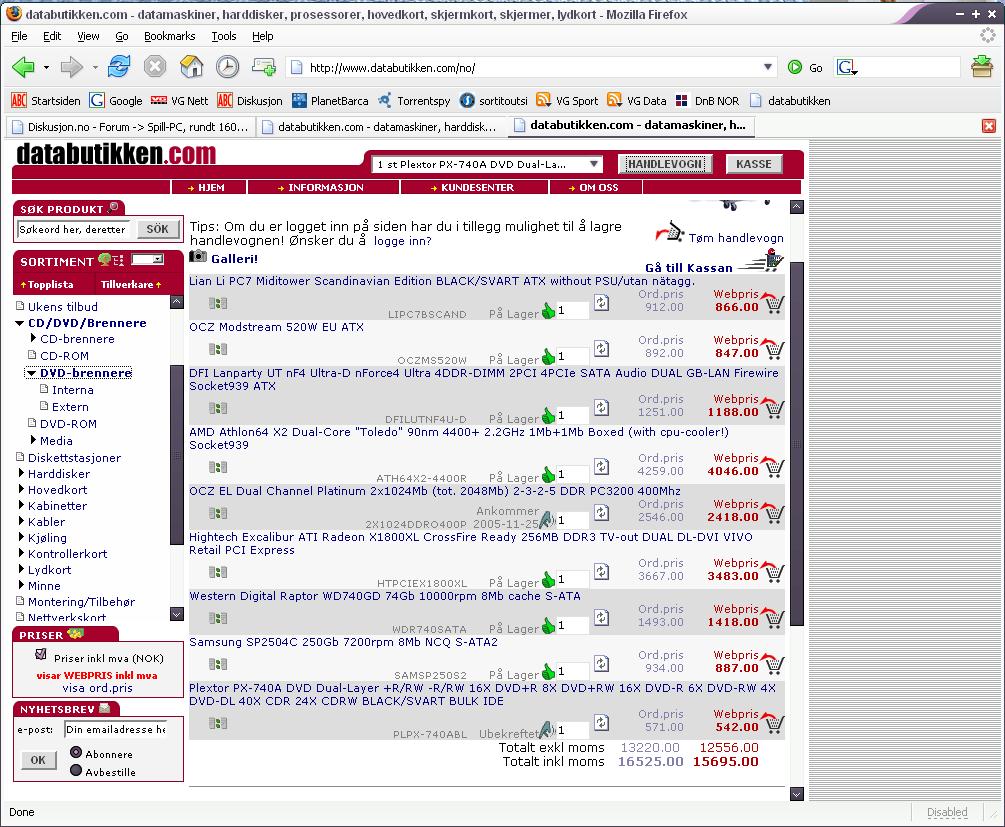Click the stock thumbs-up icon for Lian Li
The width and height of the screenshot is (1005, 827).
point(548,311)
